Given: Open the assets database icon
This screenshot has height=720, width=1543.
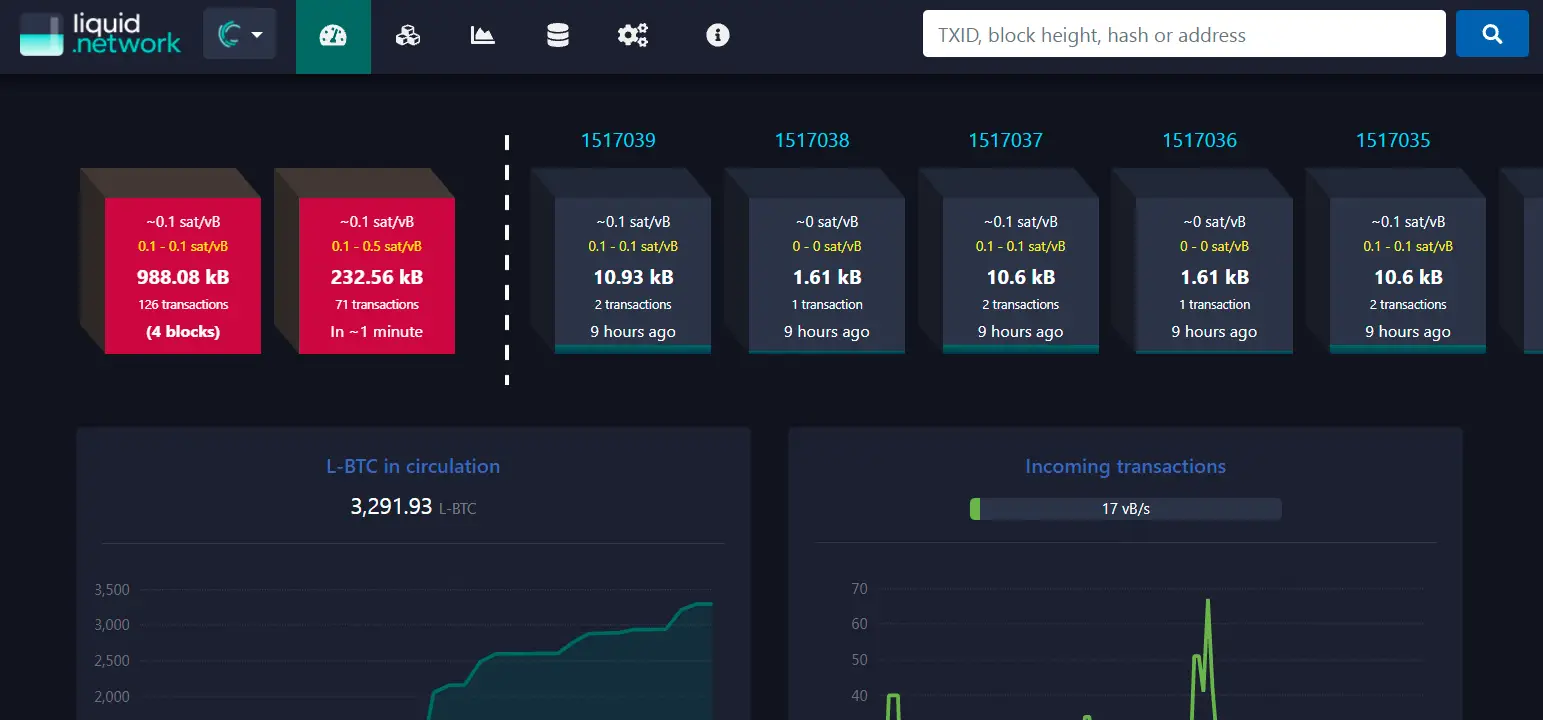Looking at the screenshot, I should pyautogui.click(x=558, y=36).
